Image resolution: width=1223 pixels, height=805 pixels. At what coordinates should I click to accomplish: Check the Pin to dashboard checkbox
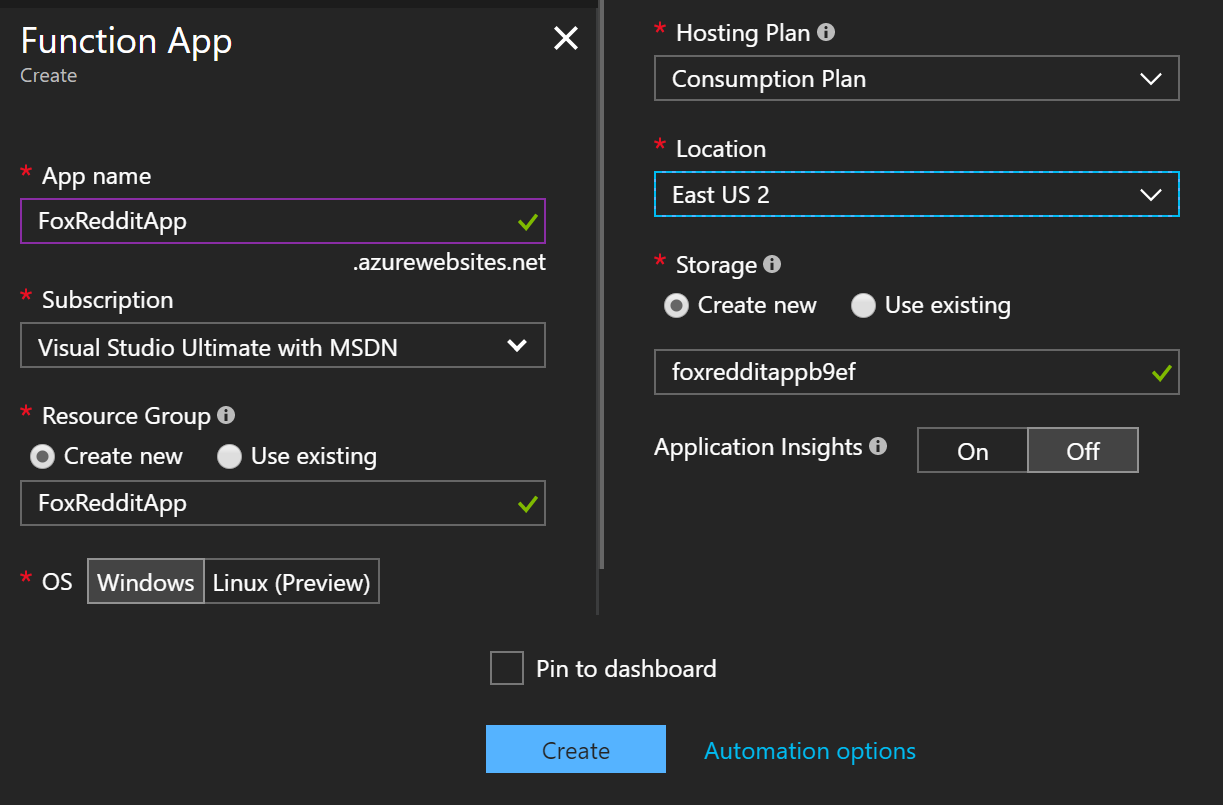[507, 668]
